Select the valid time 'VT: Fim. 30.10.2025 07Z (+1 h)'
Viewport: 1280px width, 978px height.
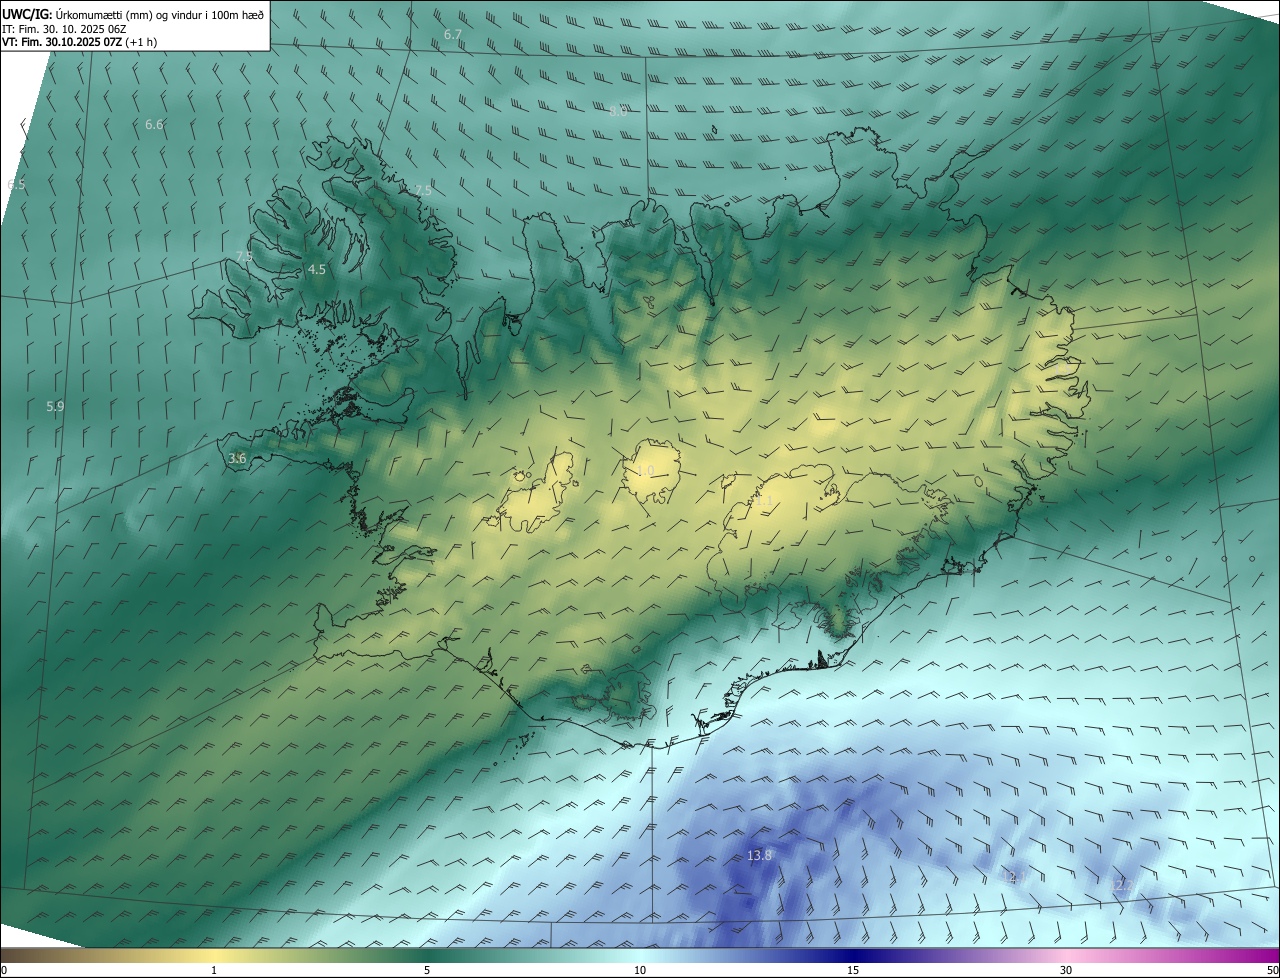(79, 42)
